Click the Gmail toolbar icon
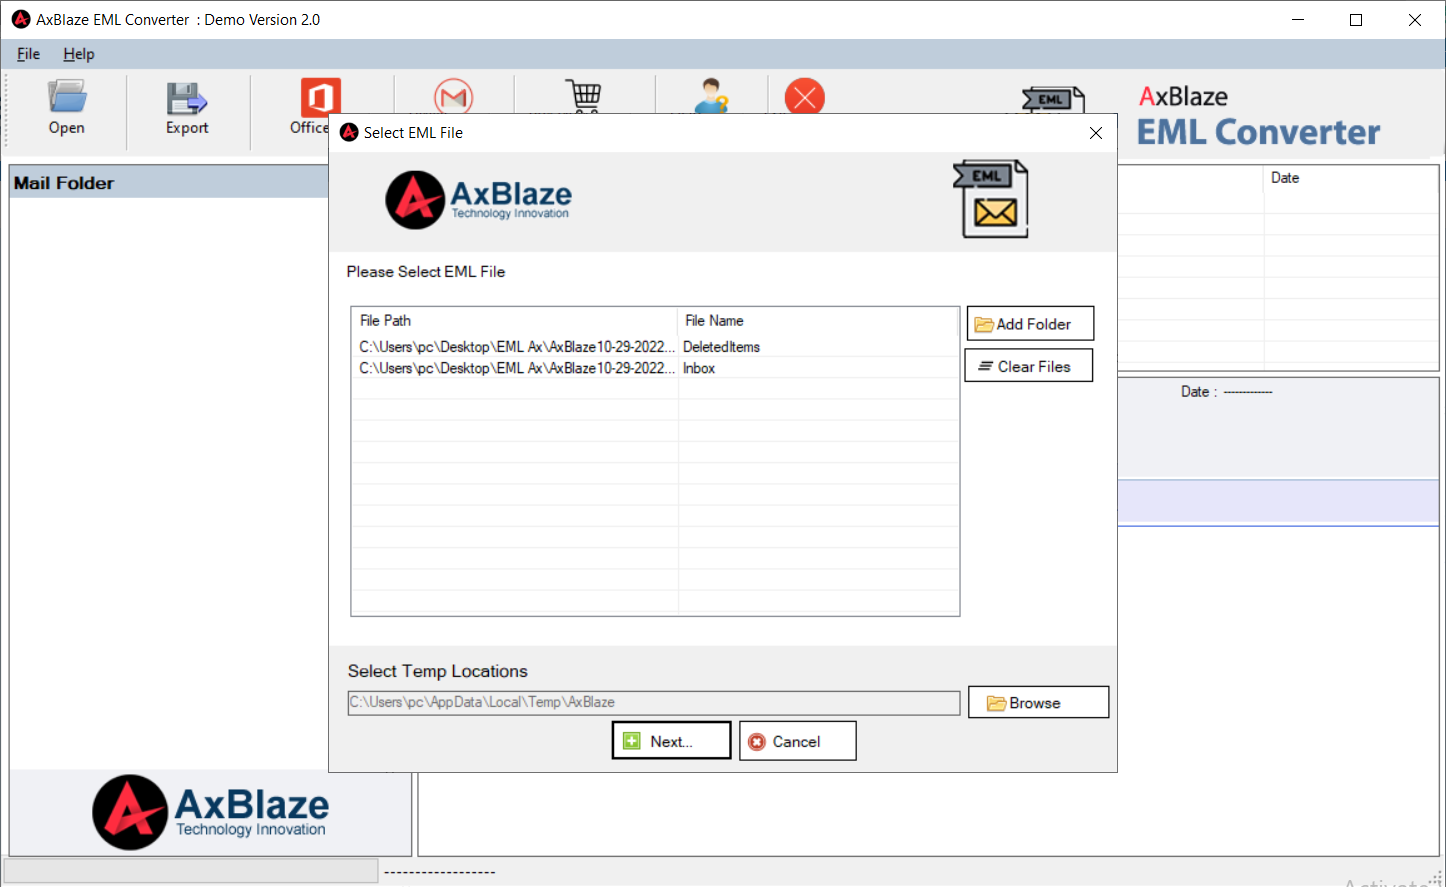The height and width of the screenshot is (887, 1446). 453,97
